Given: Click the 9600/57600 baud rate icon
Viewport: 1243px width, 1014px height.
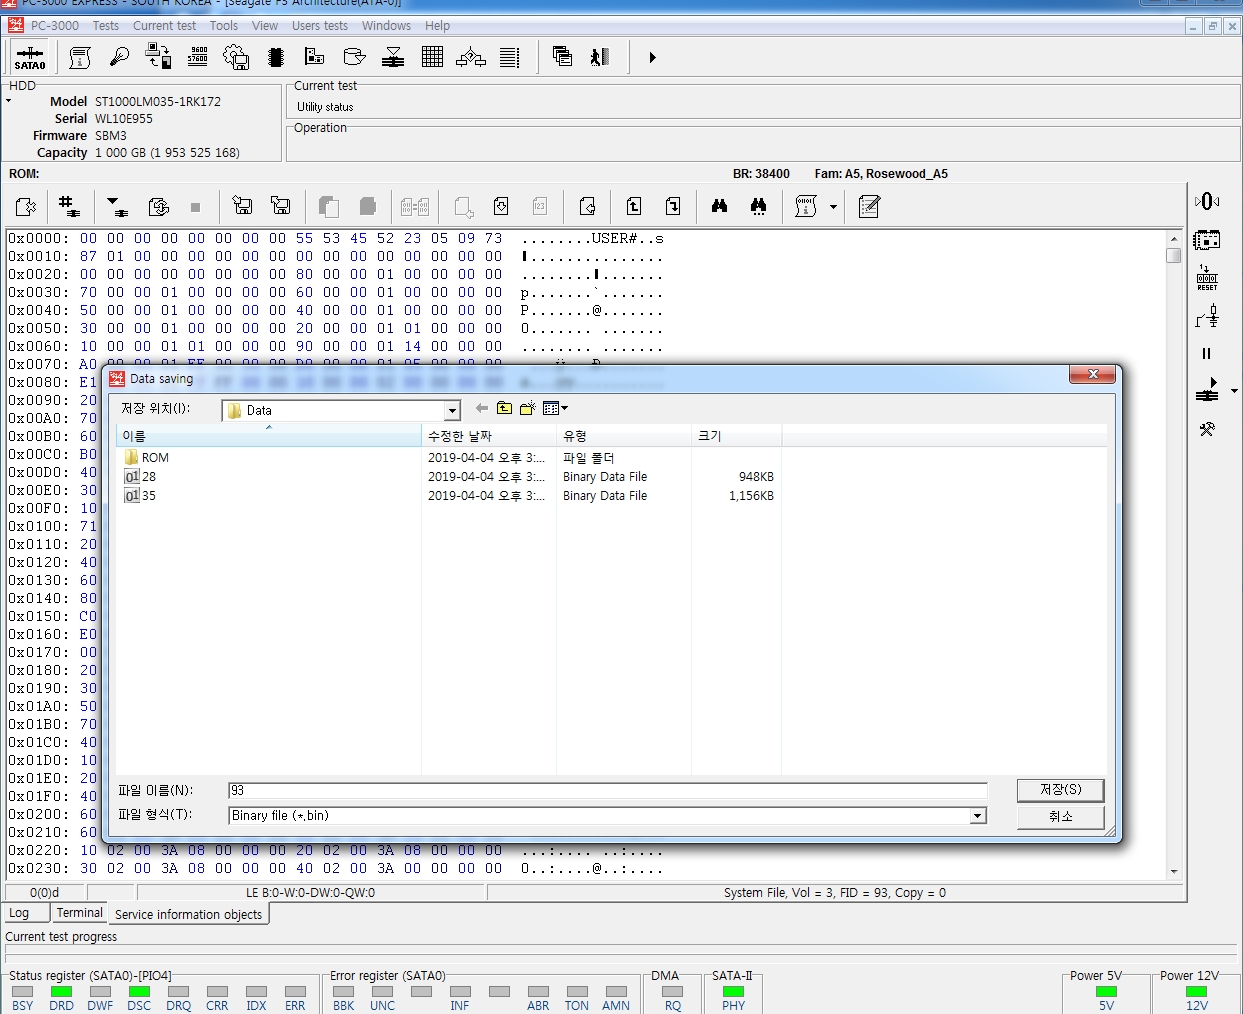Looking at the screenshot, I should click(x=197, y=58).
